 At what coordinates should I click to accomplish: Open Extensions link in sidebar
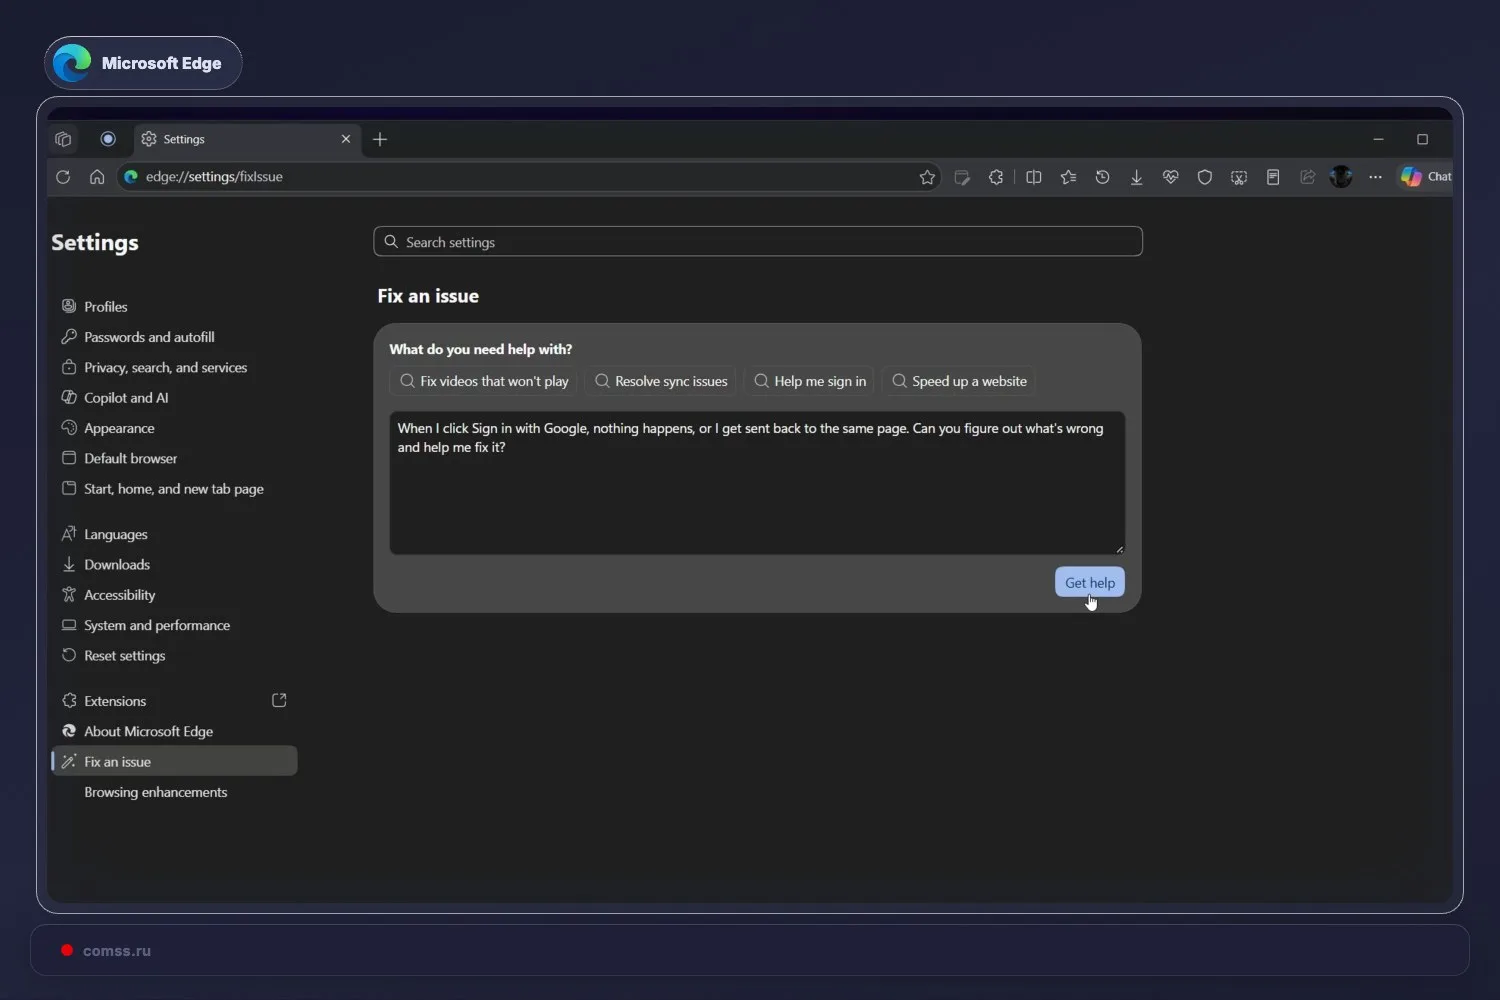pyautogui.click(x=174, y=701)
